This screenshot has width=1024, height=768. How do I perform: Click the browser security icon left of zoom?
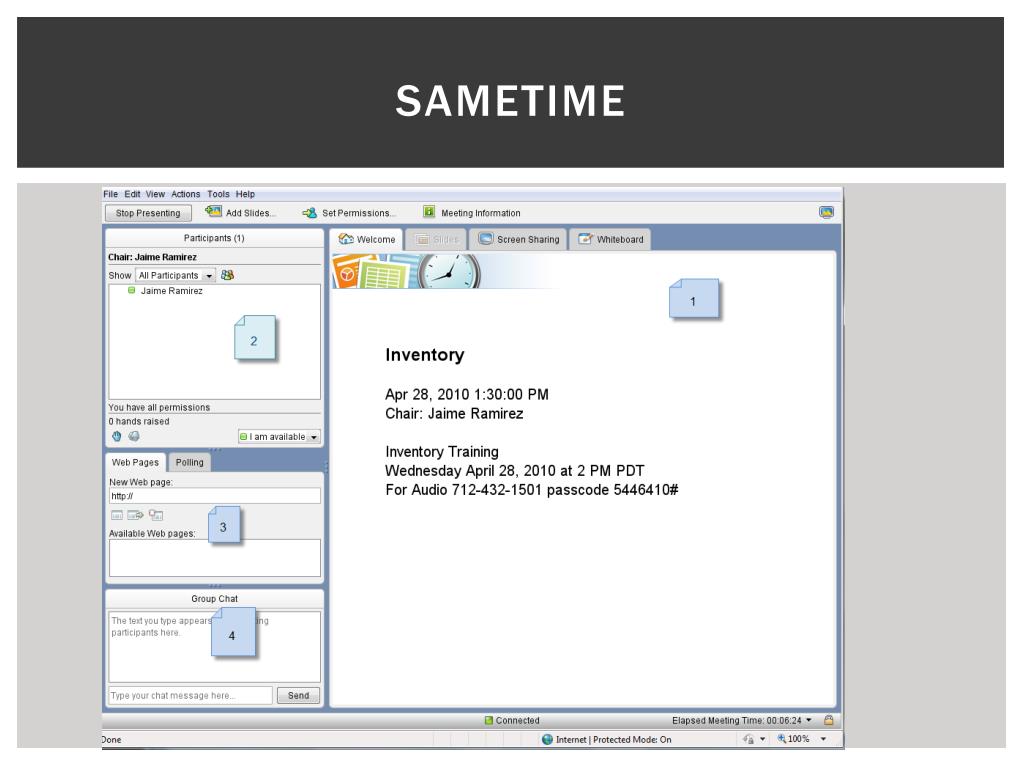[748, 739]
